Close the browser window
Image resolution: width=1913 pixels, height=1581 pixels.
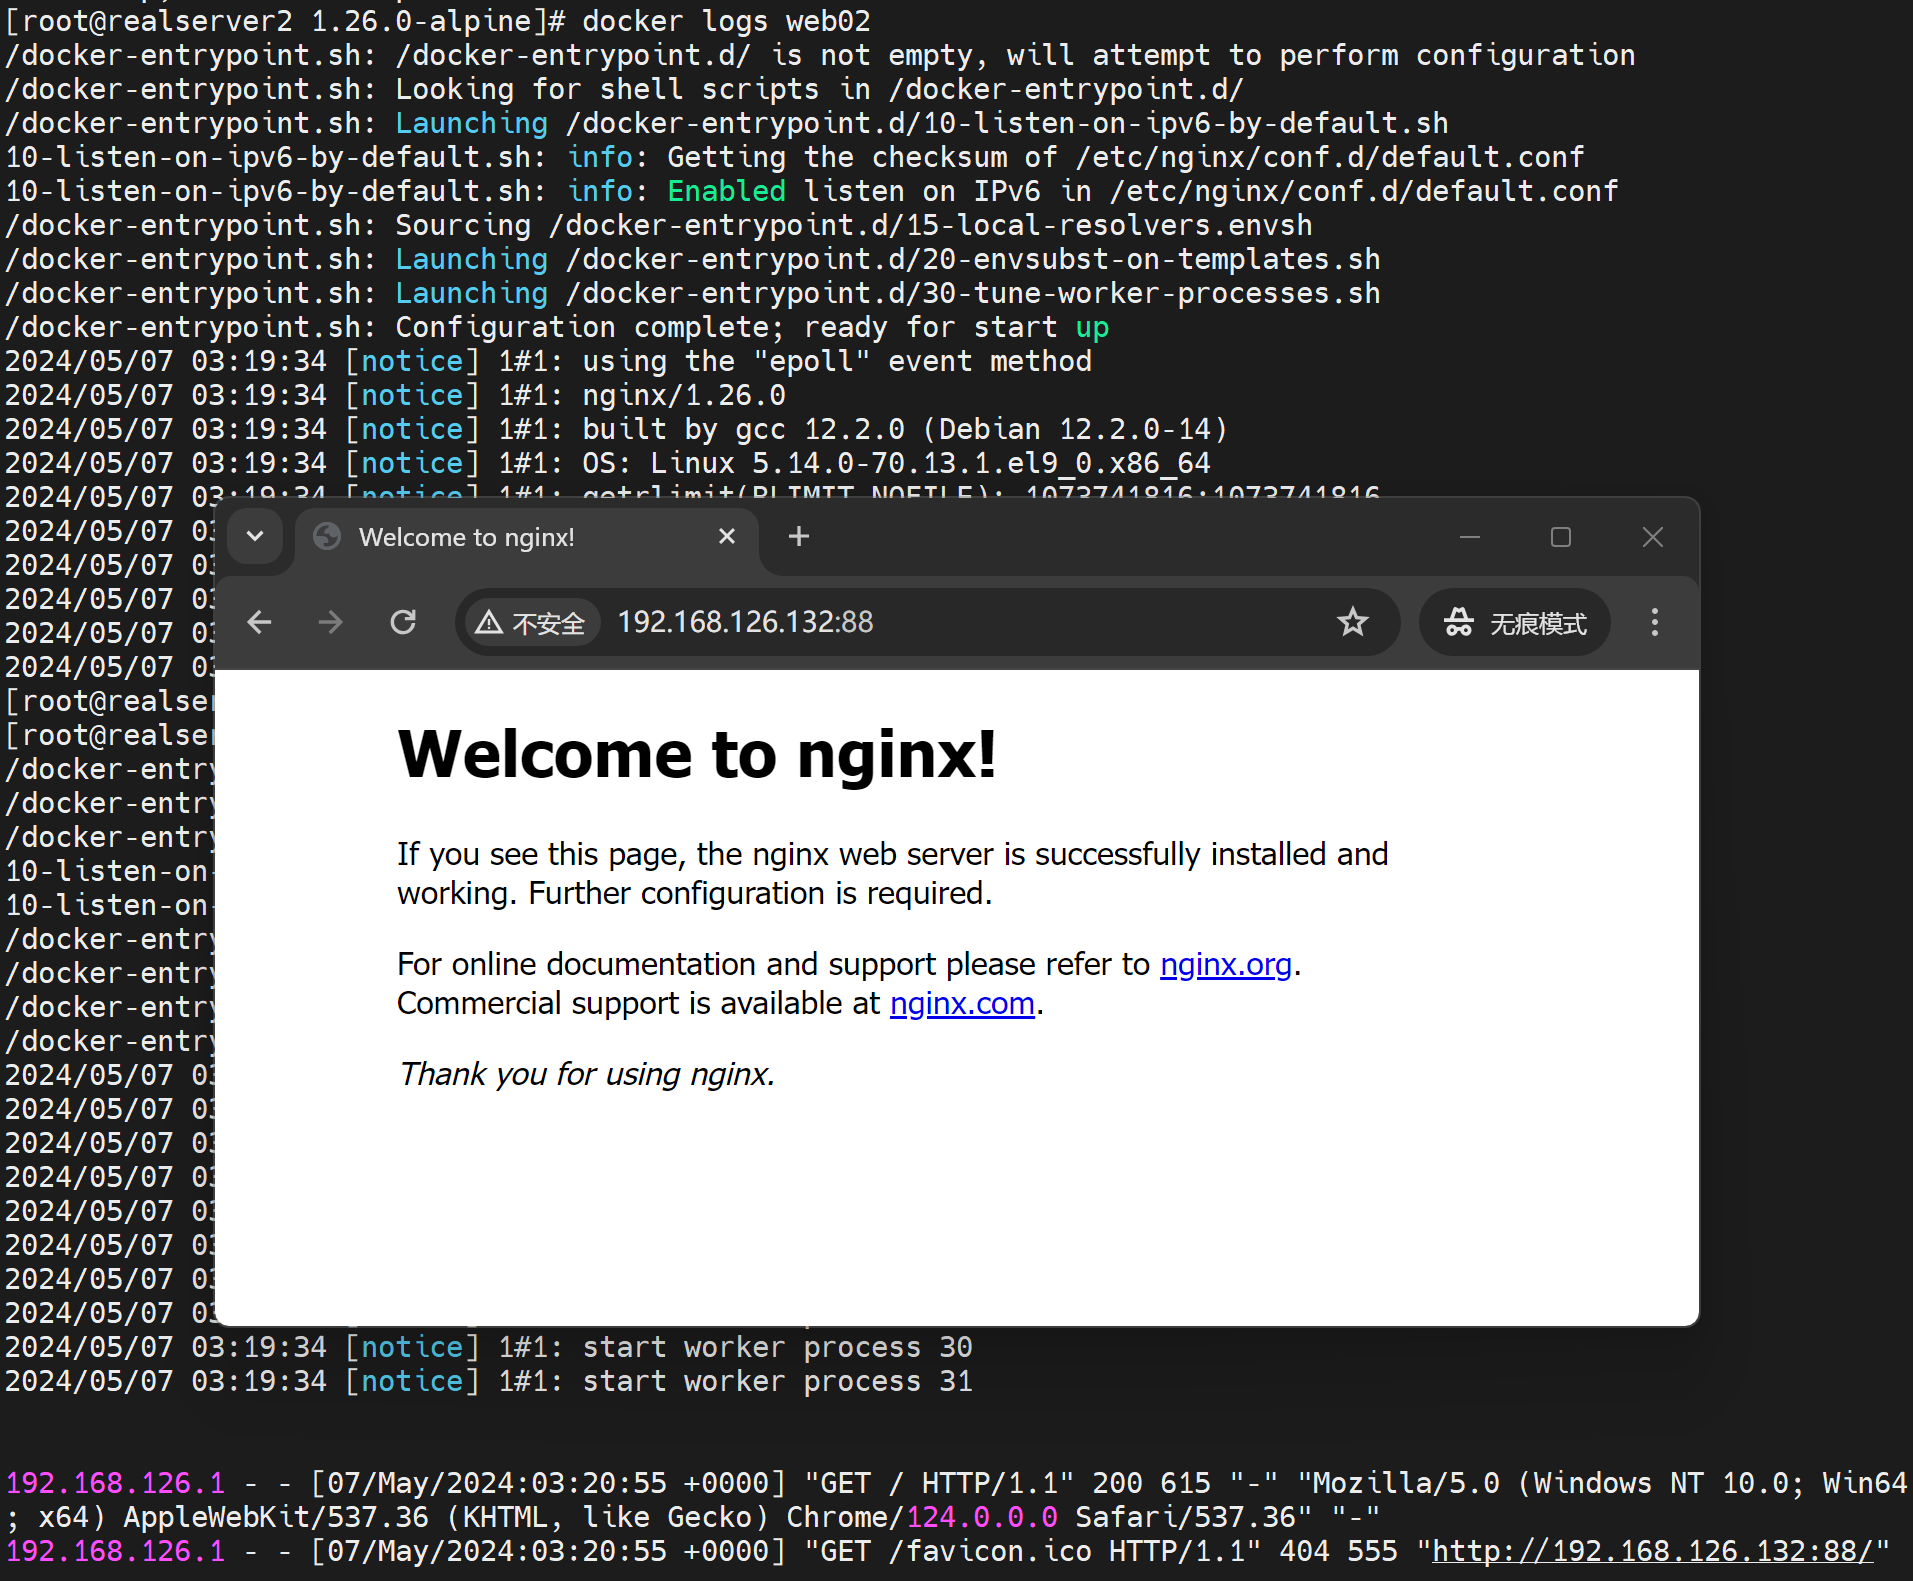click(1652, 537)
